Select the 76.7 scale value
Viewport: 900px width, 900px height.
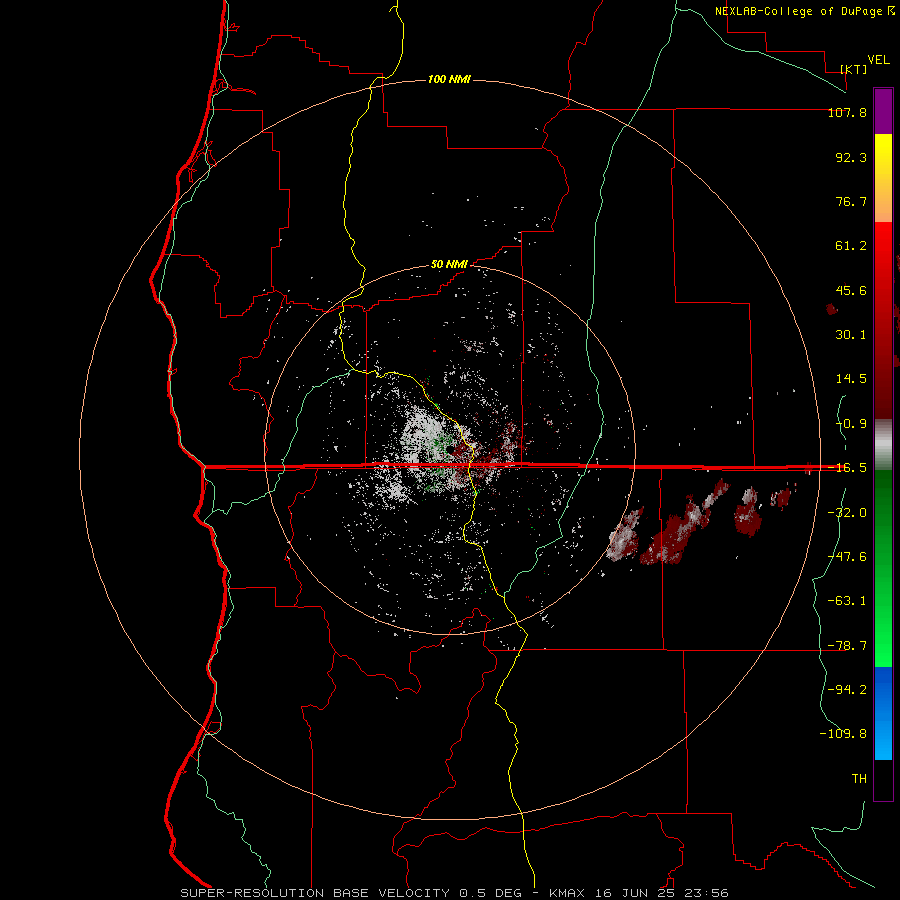[x=851, y=201]
